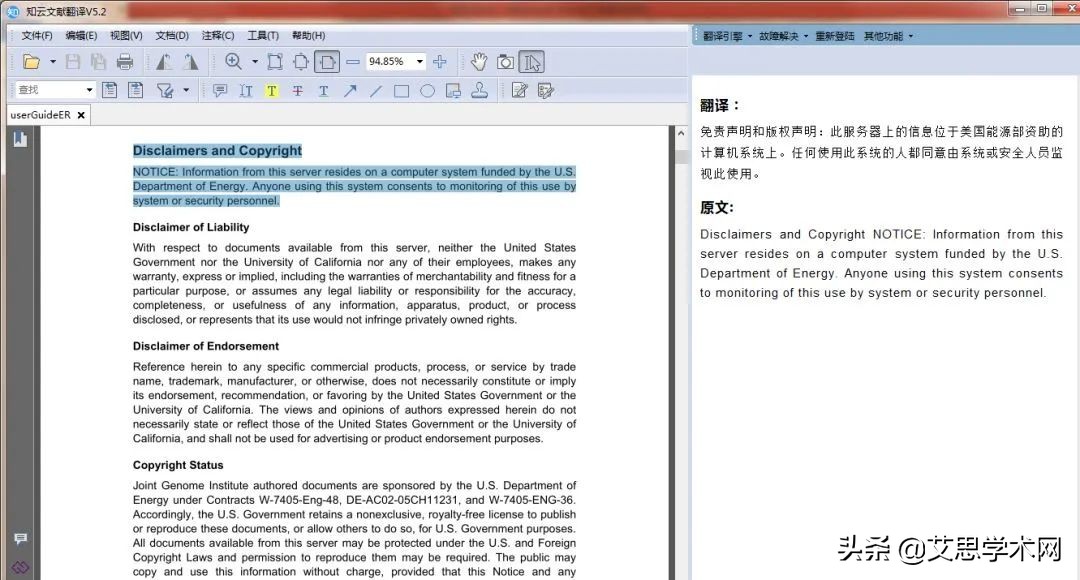The image size is (1080, 580).
Task: Toggle the Select cursor tool on
Action: 532,61
